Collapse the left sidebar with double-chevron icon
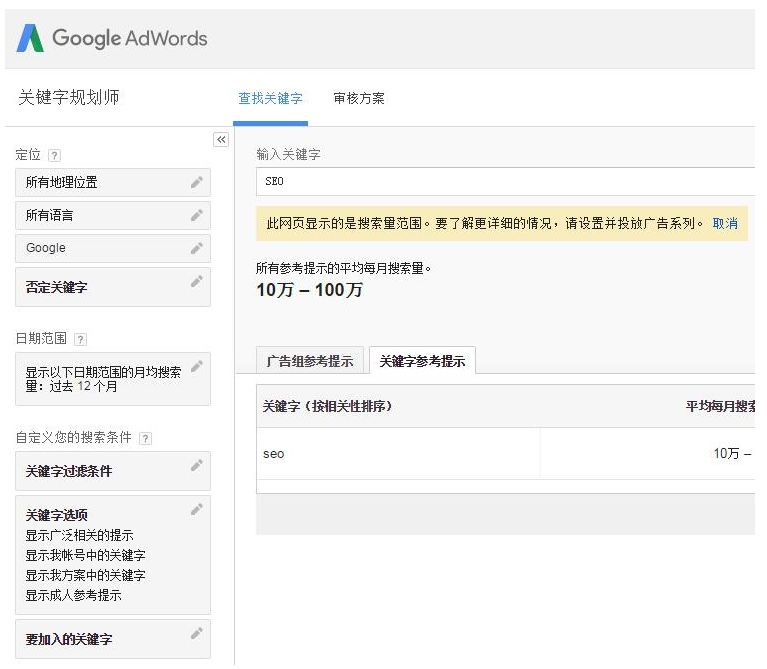Screen dimensions: 767x669 [221, 140]
